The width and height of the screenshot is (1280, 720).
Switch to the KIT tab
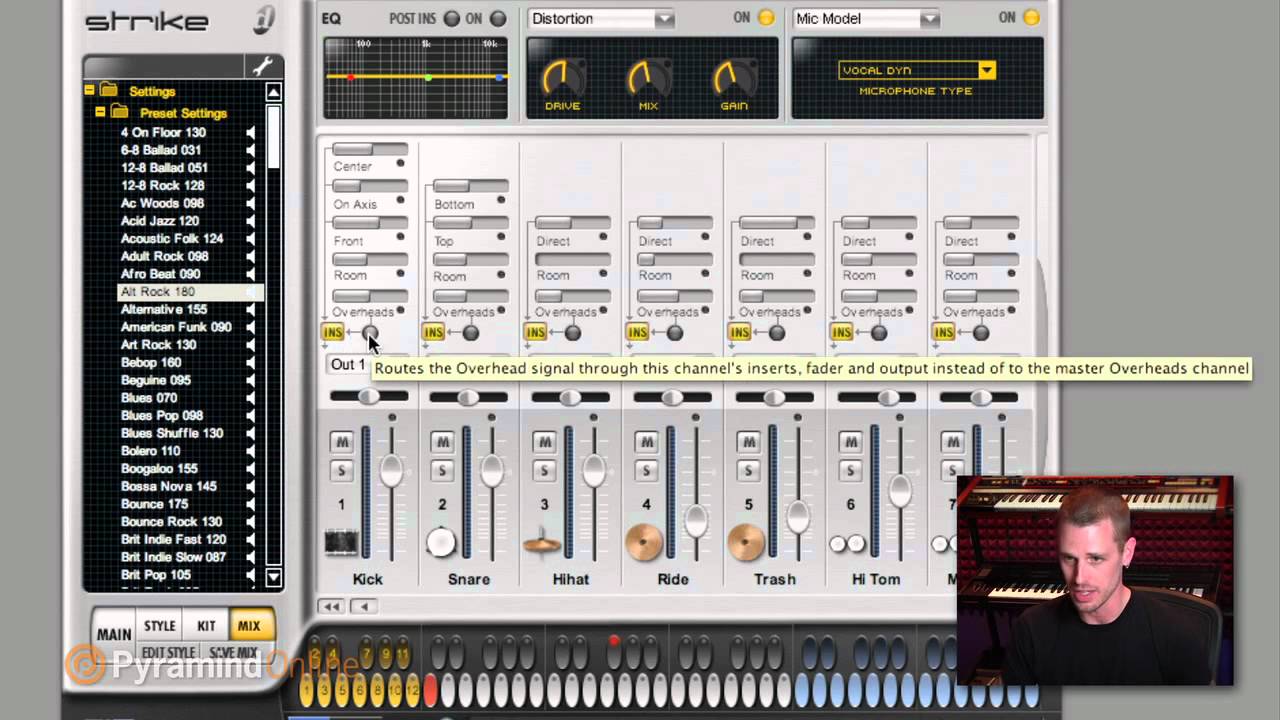tap(206, 626)
